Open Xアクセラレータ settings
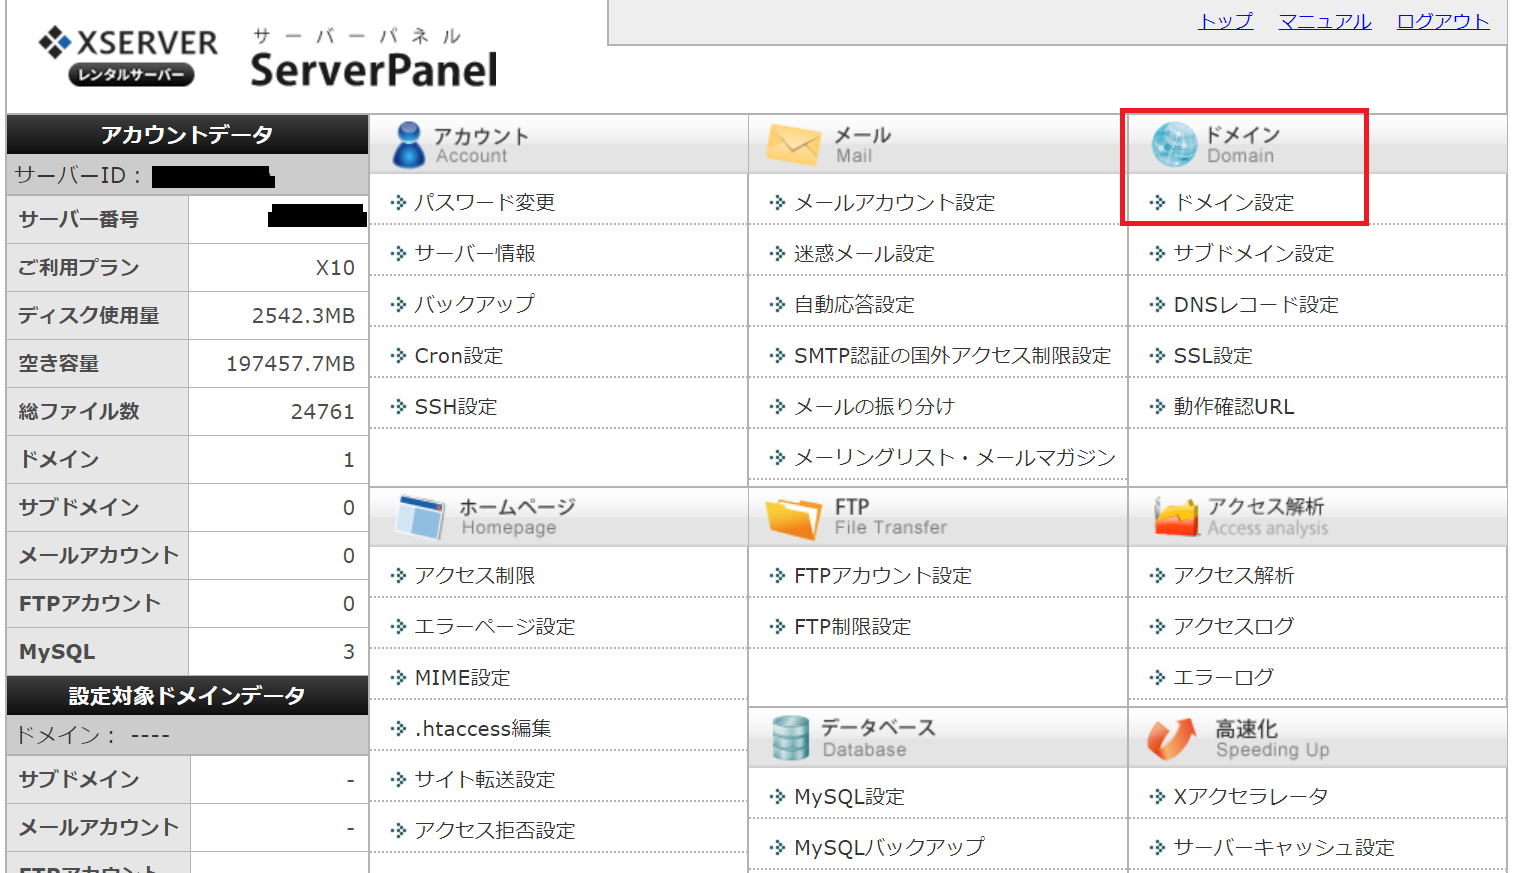The height and width of the screenshot is (873, 1522). [x=1250, y=797]
